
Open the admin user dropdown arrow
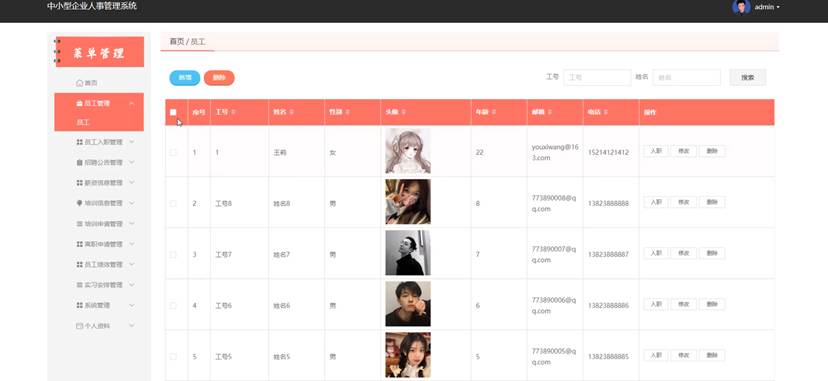pyautogui.click(x=778, y=7)
